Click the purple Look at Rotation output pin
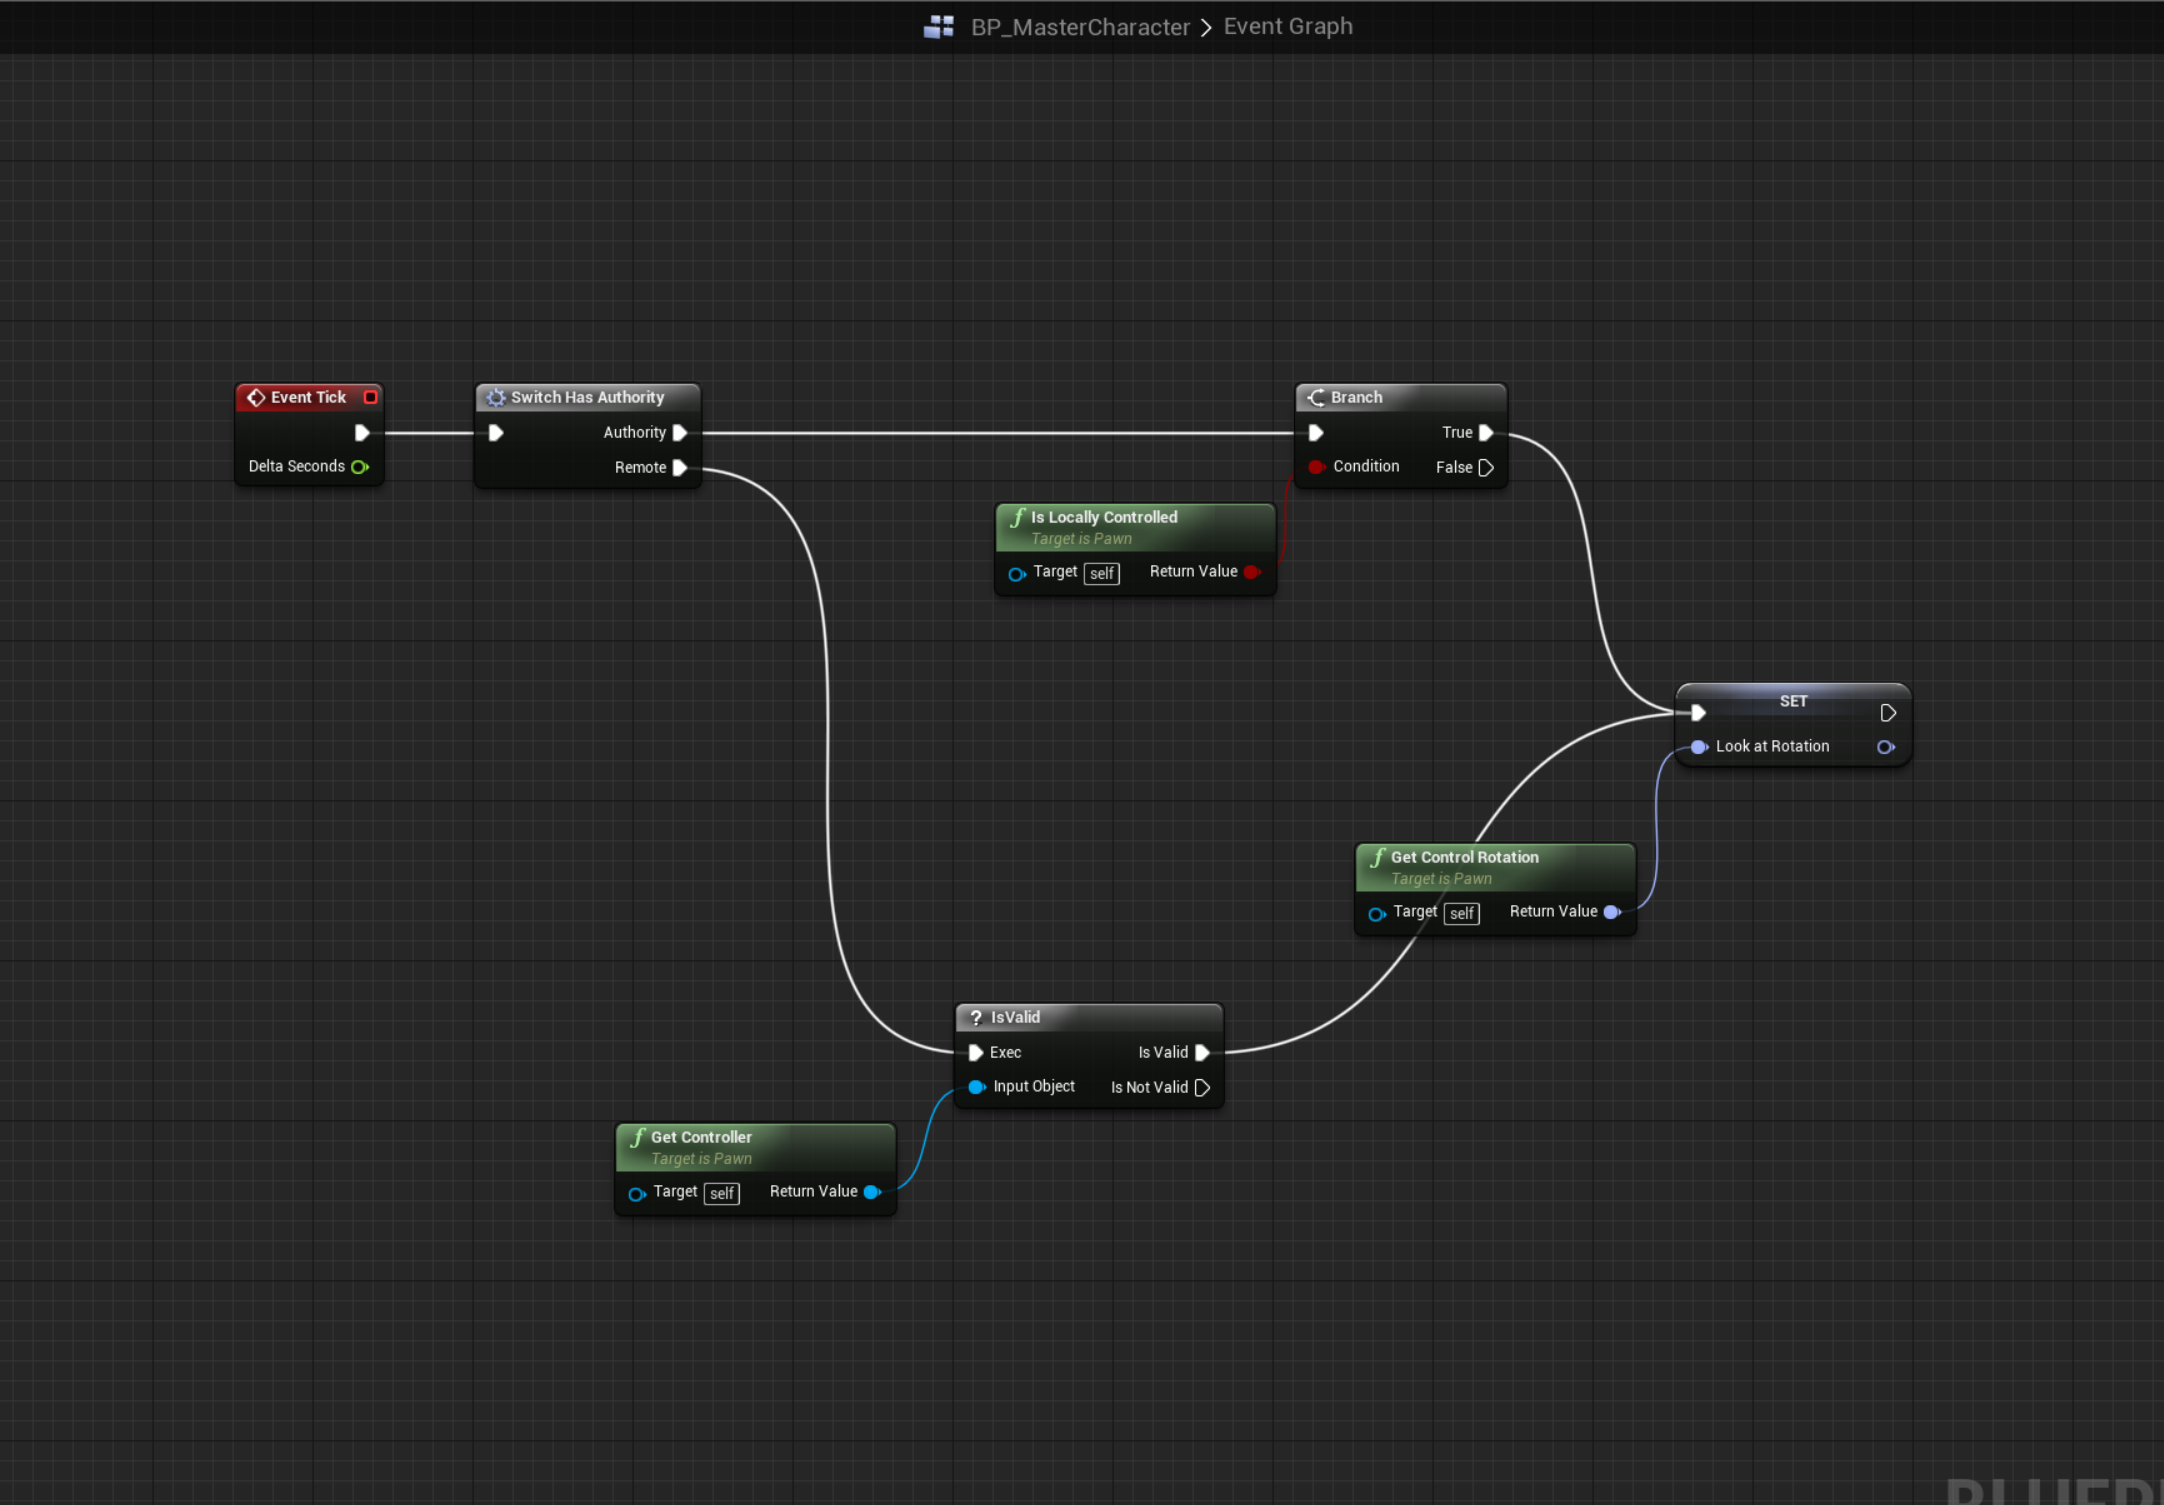This screenshot has width=2164, height=1505. [1885, 747]
